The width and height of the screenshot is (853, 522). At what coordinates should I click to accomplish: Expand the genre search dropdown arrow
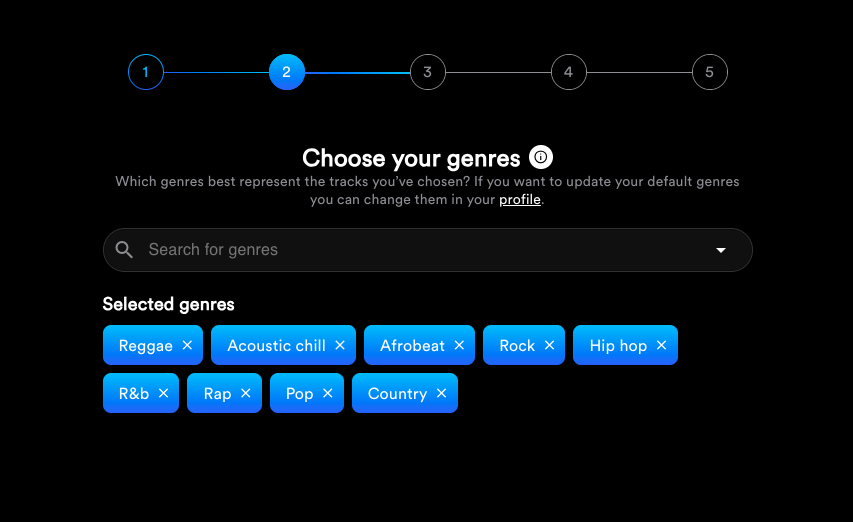[x=721, y=250]
